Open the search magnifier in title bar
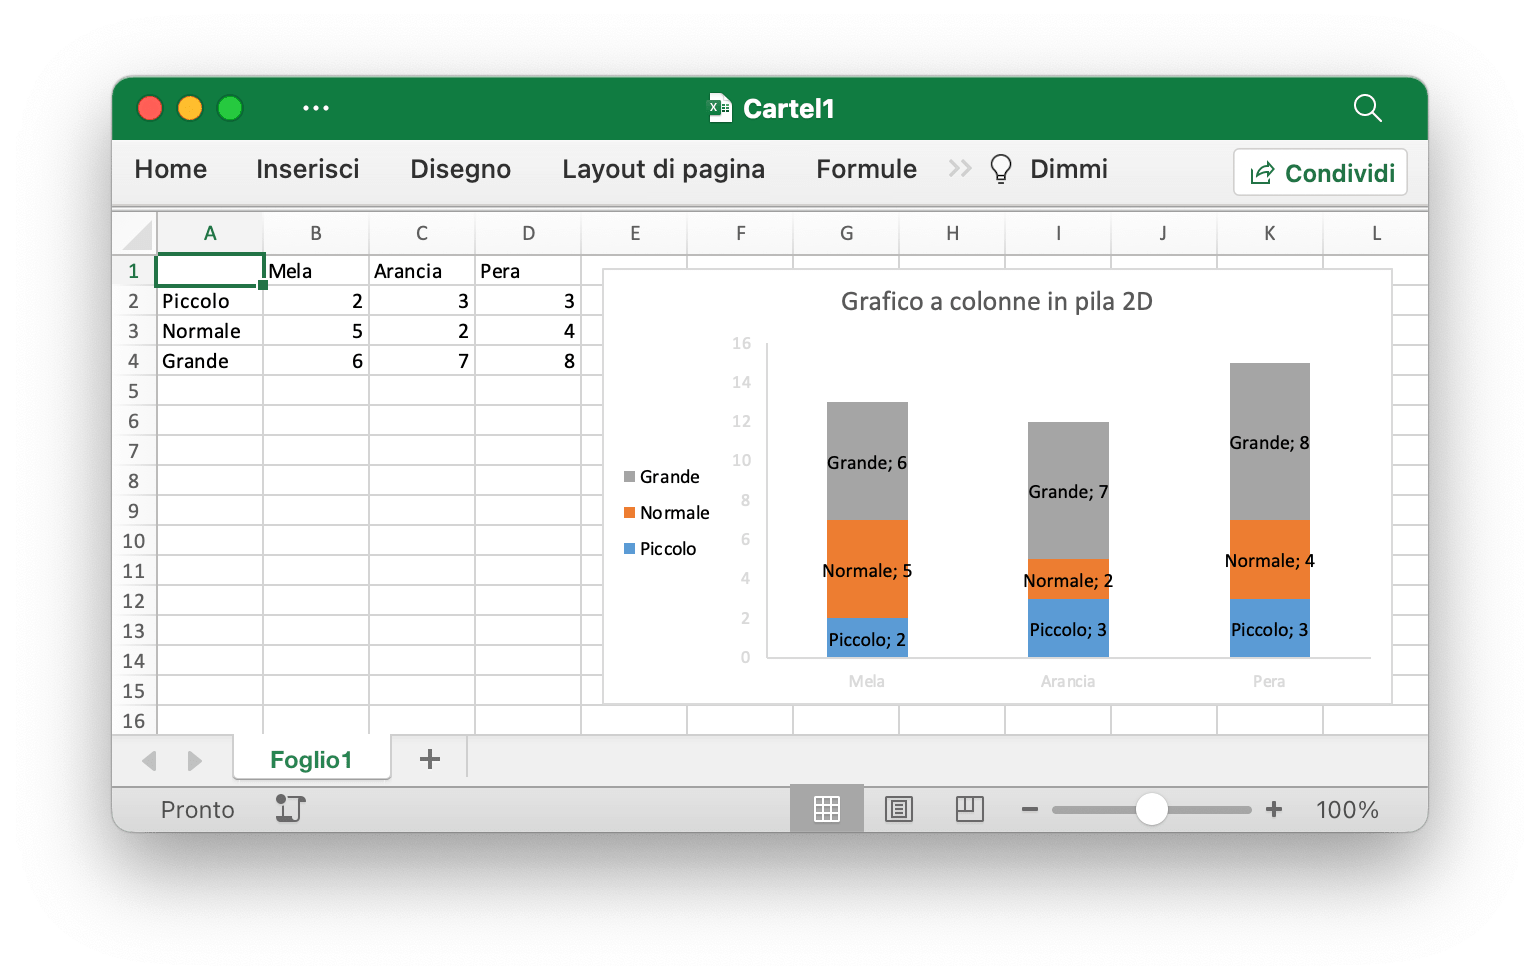1540x980 pixels. click(x=1367, y=108)
